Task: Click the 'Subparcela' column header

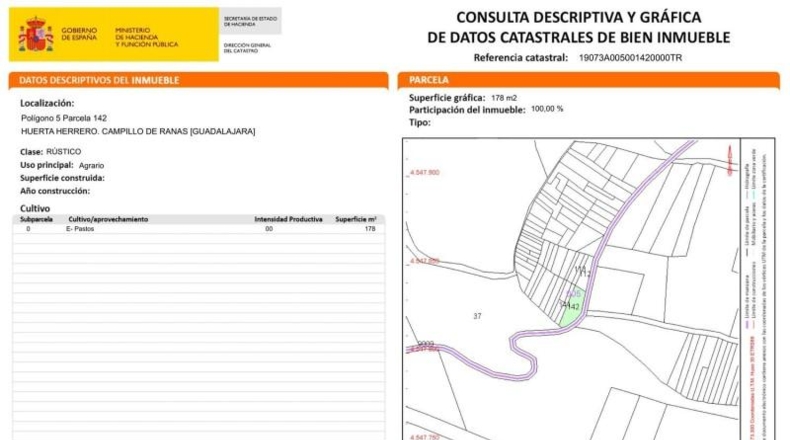Action: tap(36, 220)
